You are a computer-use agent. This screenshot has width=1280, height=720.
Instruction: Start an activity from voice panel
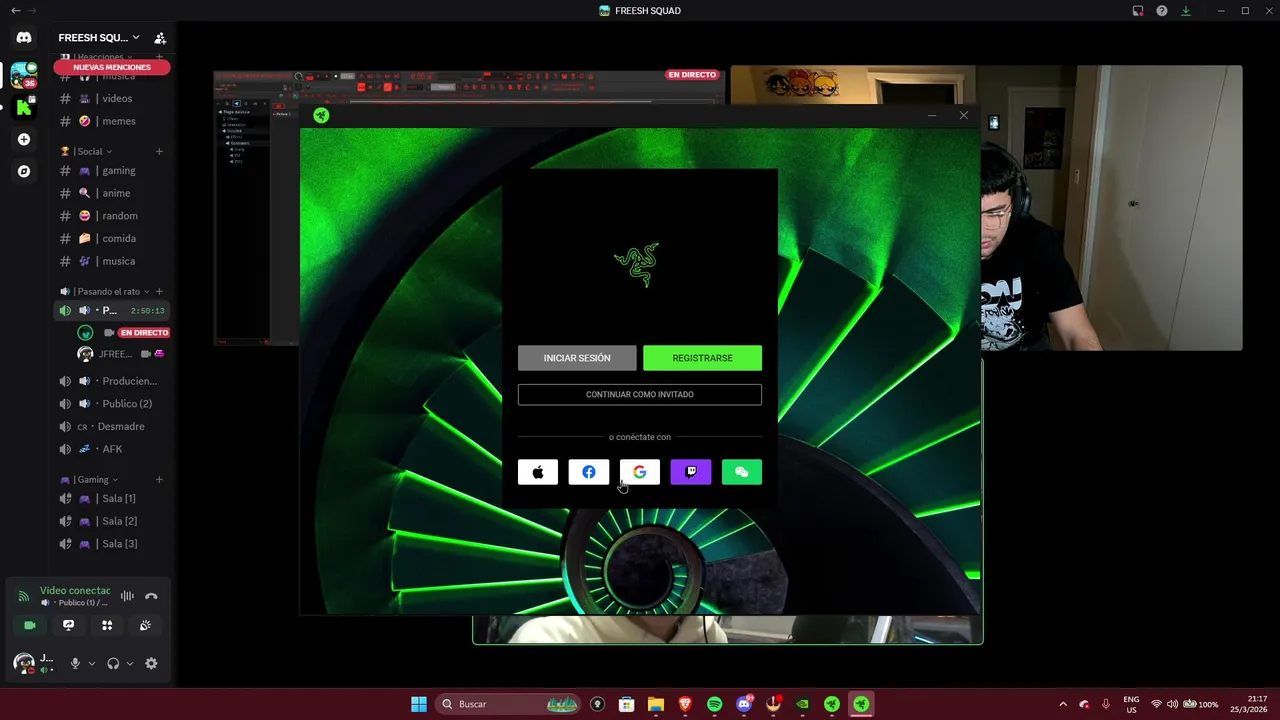107,625
